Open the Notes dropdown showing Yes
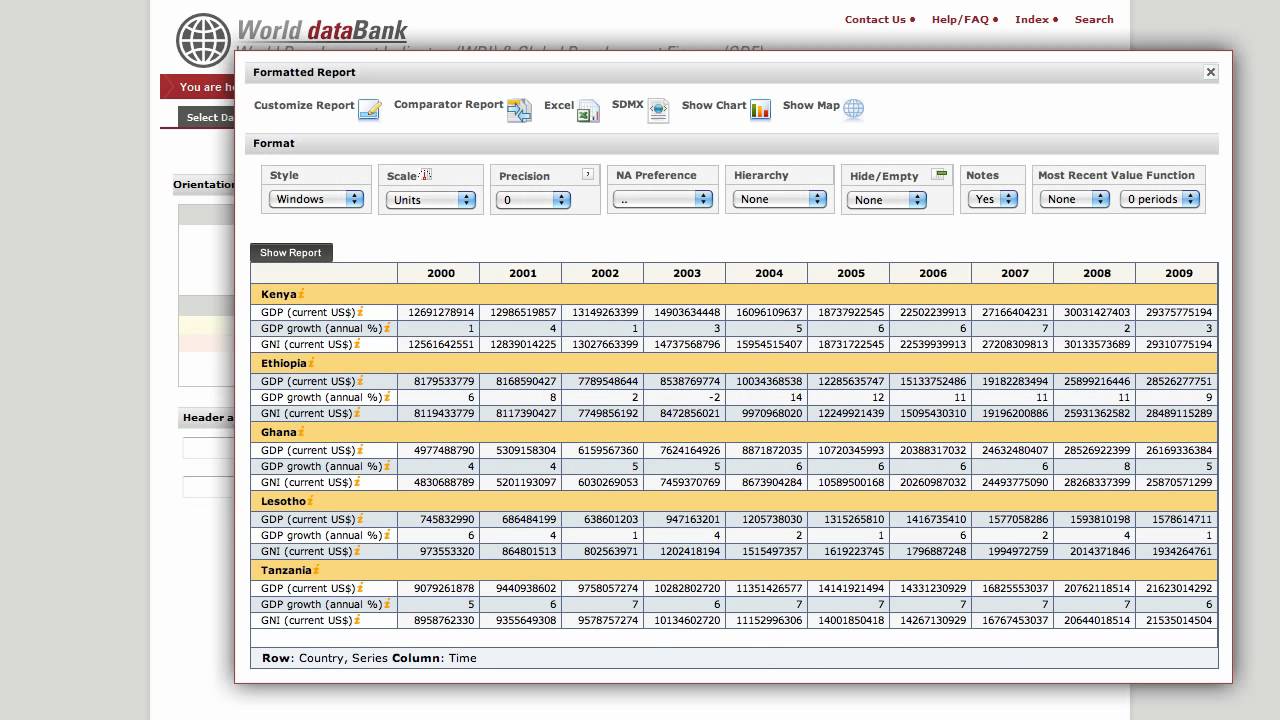1280x720 pixels. (x=993, y=199)
